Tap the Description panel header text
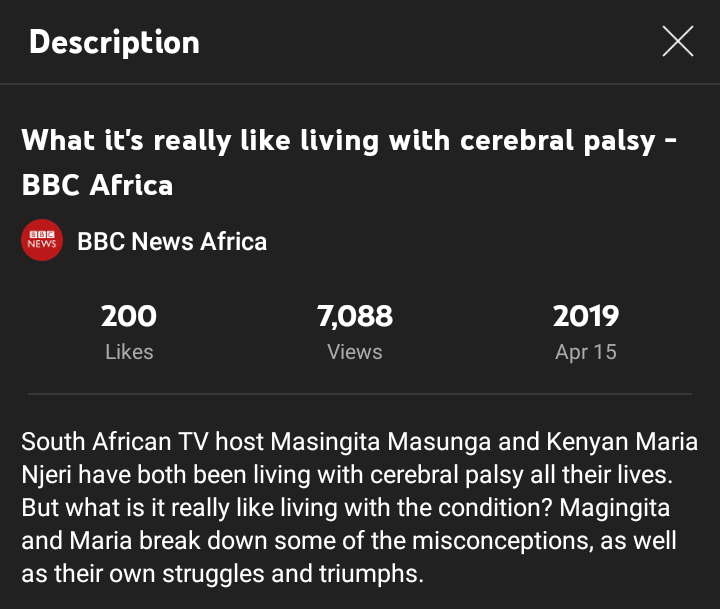Screen dimensions: 720x609 [114, 42]
